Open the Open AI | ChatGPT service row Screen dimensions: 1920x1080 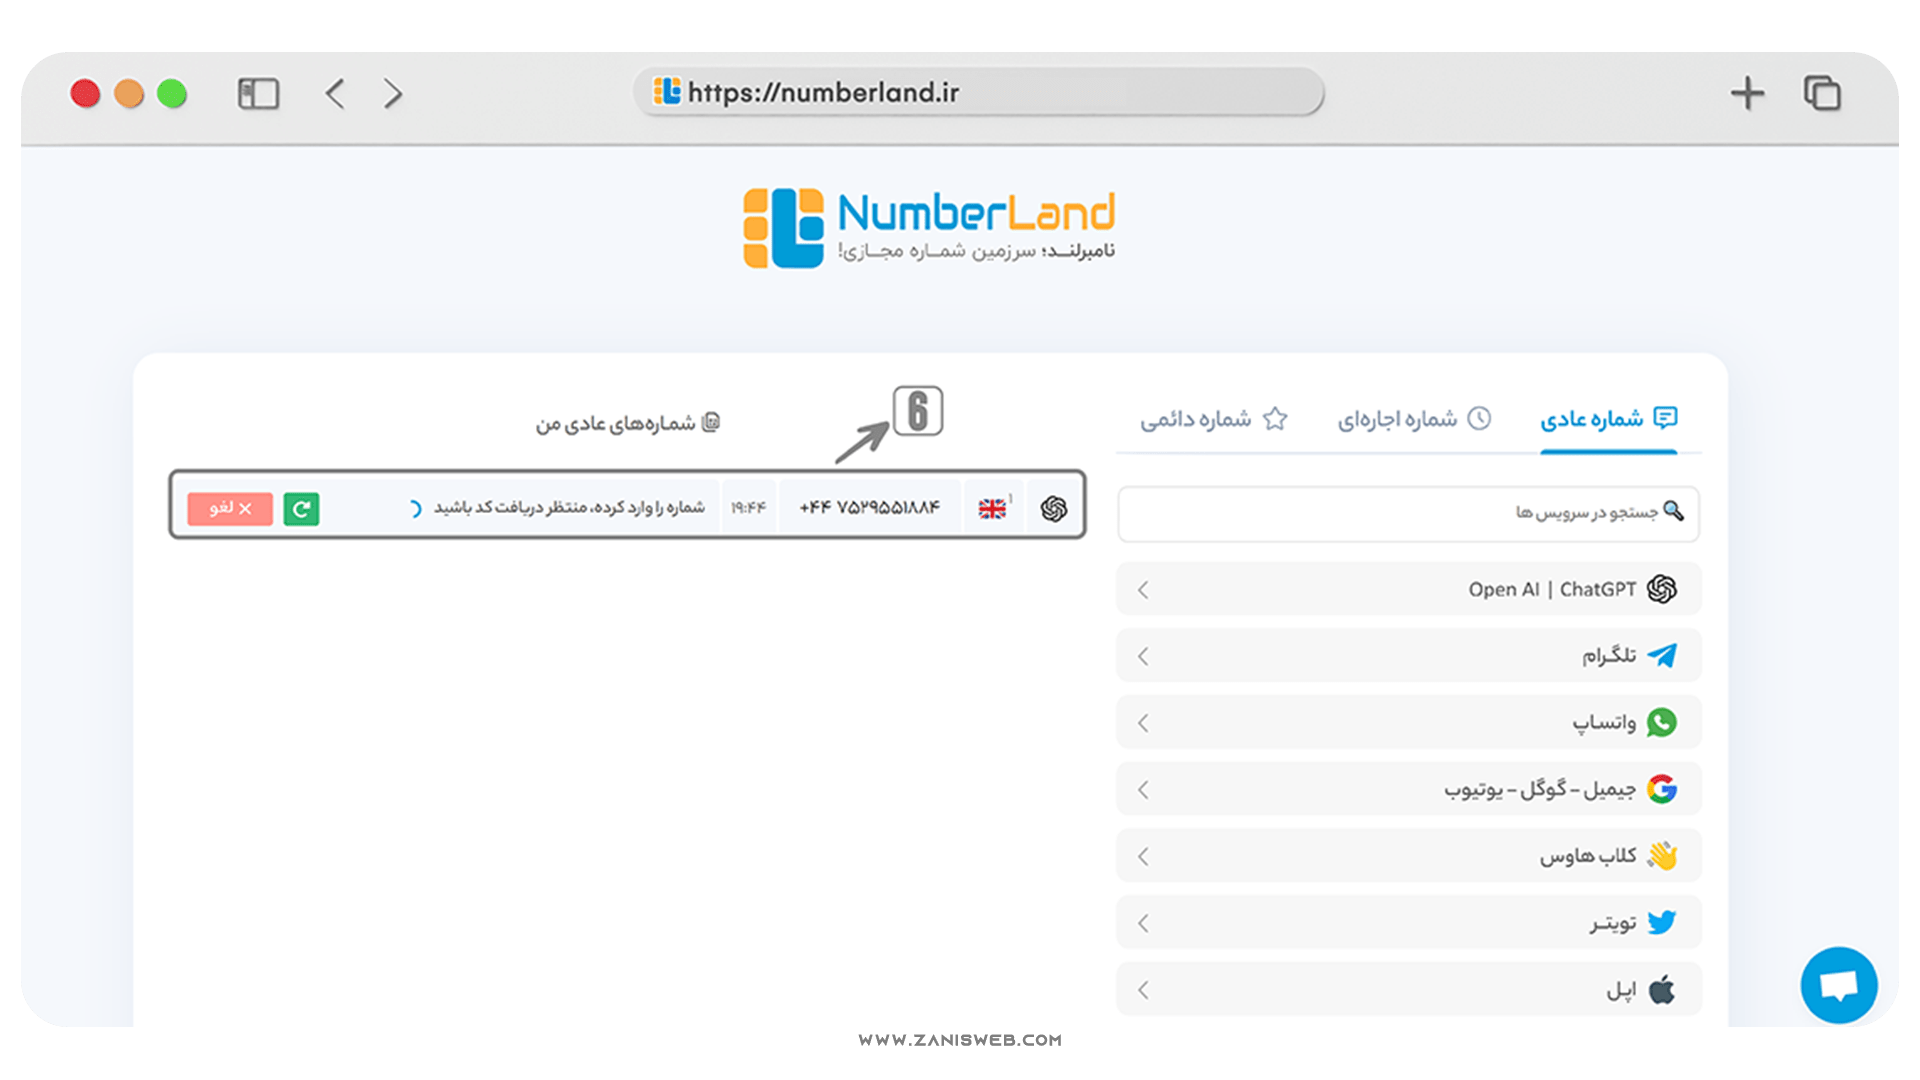coord(1408,589)
